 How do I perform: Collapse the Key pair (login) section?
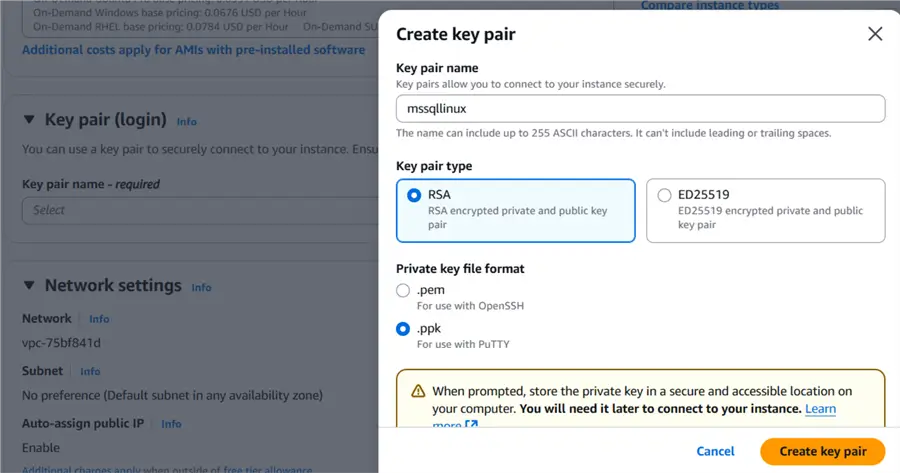(28, 120)
